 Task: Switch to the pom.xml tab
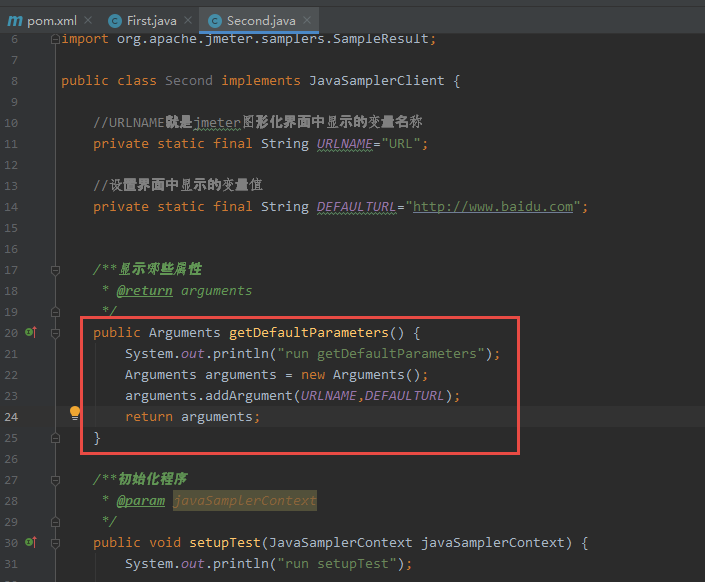[46, 20]
